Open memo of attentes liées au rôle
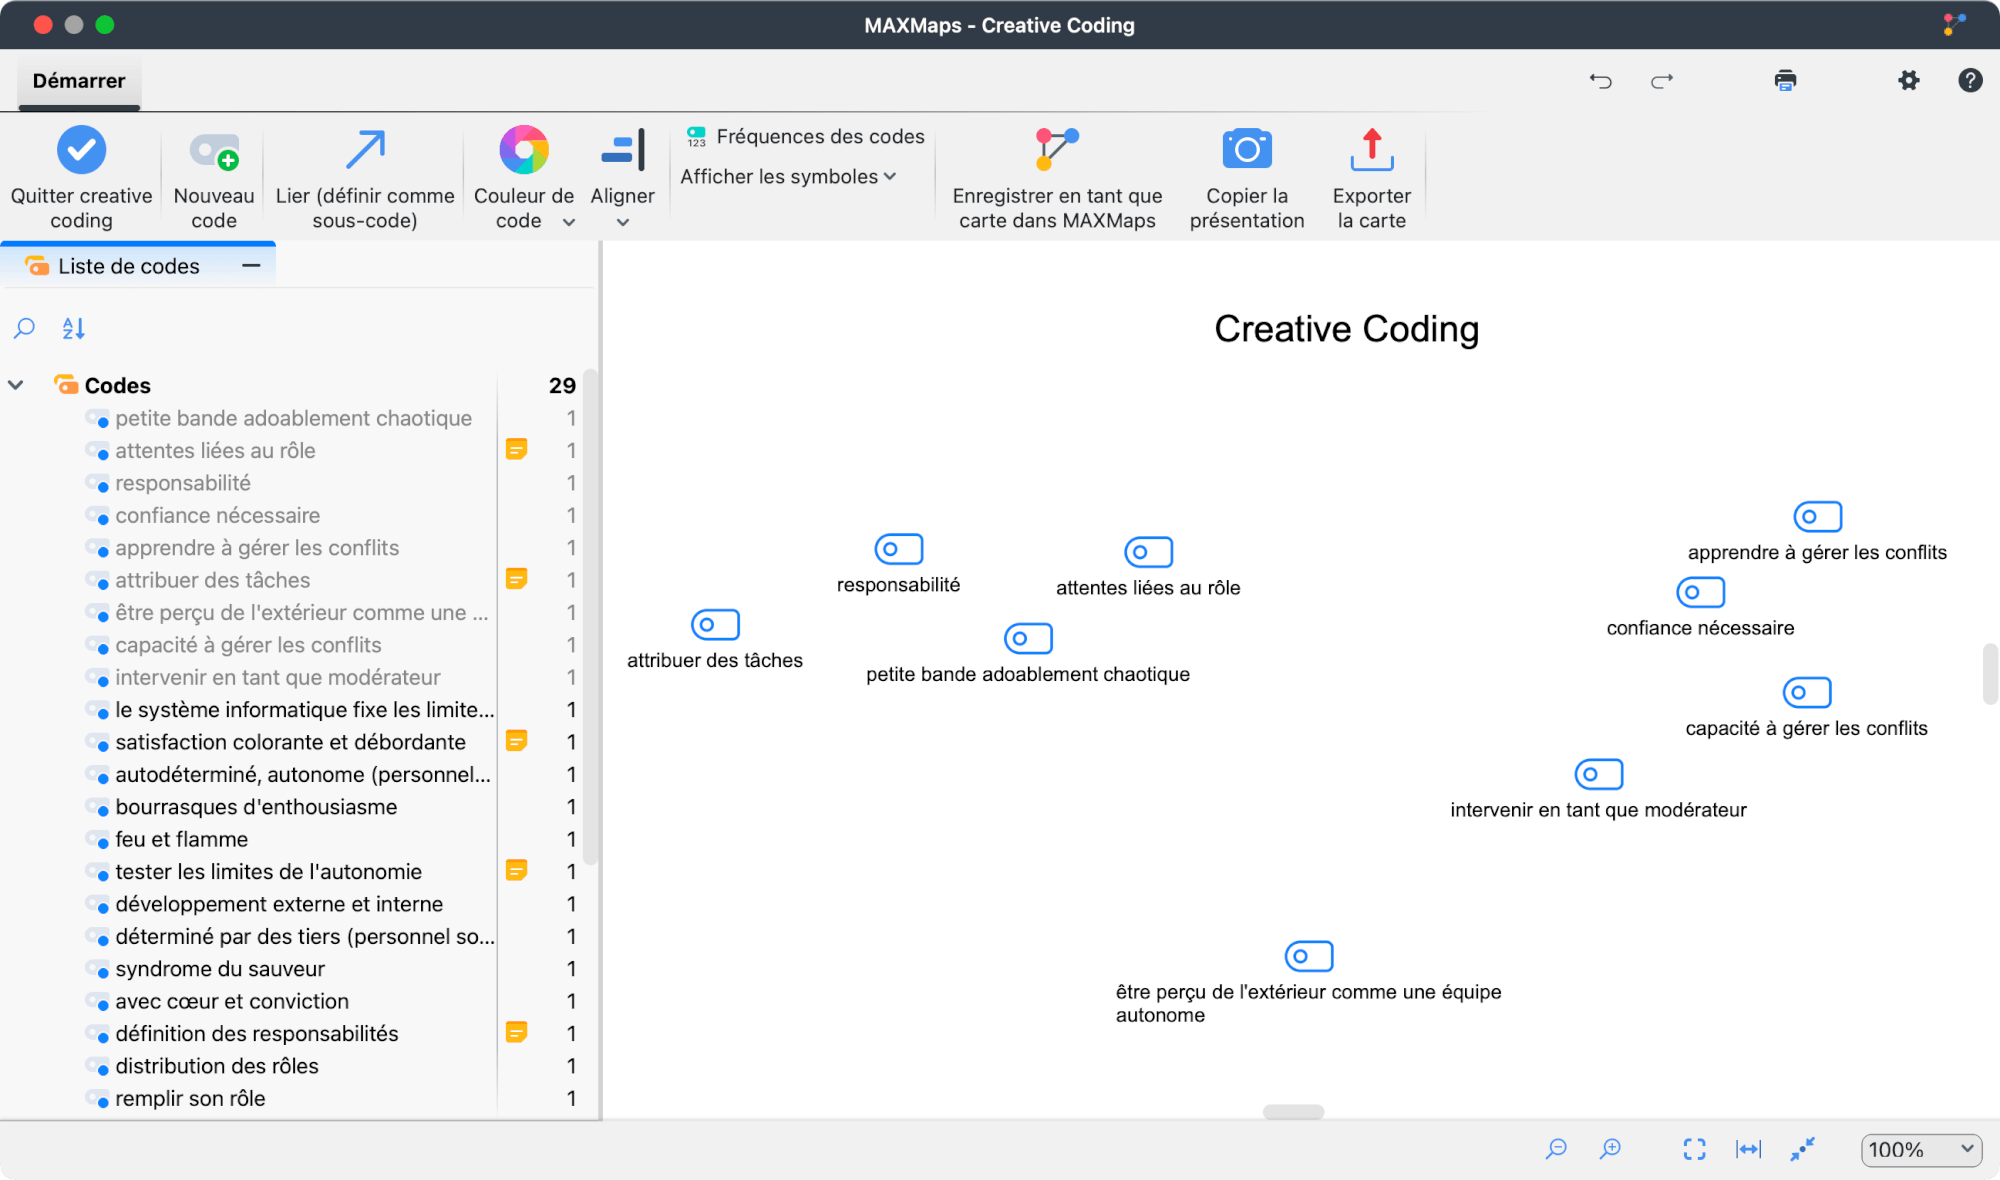The width and height of the screenshot is (2000, 1180). point(516,450)
